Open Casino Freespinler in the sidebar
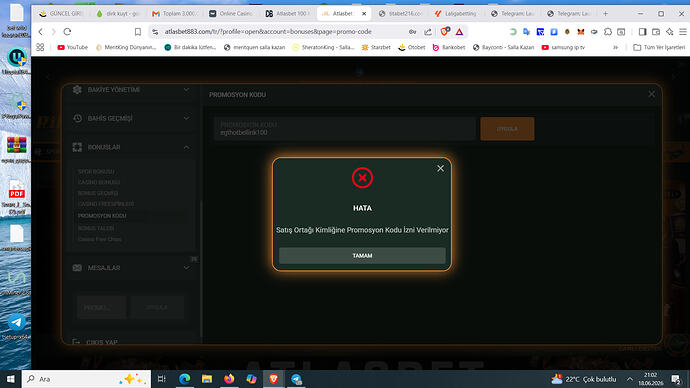Image resolution: width=690 pixels, height=388 pixels. (x=106, y=204)
